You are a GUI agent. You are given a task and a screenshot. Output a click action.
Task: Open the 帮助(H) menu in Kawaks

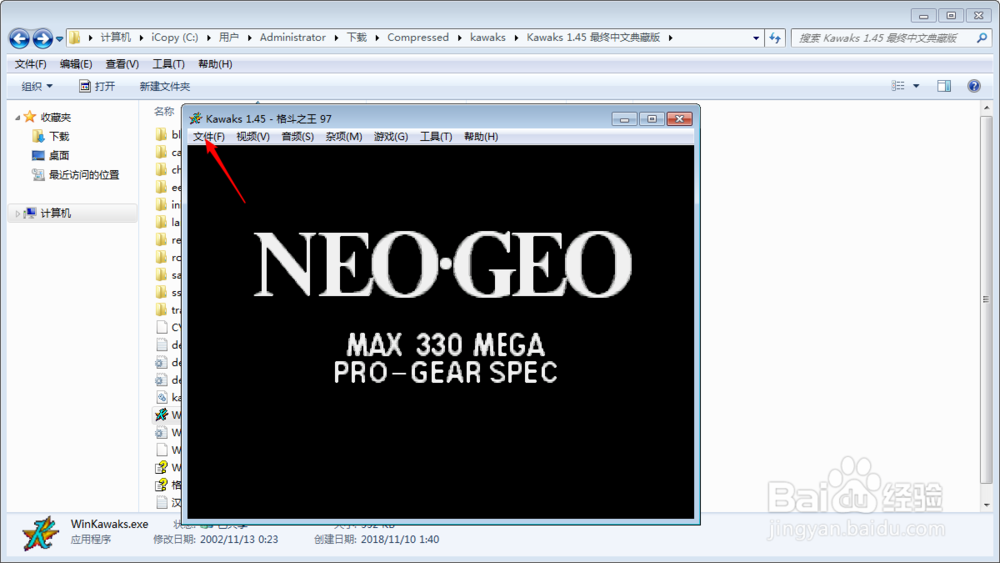481,136
